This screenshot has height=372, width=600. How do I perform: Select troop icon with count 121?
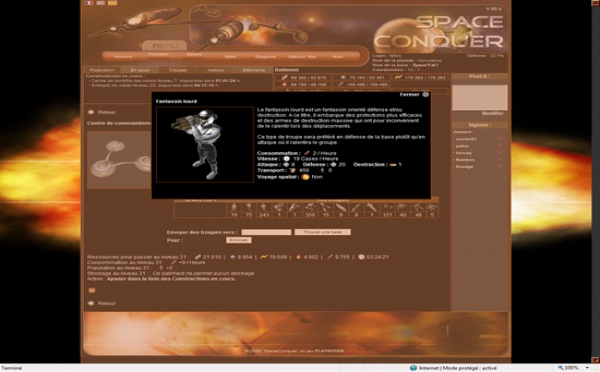point(387,207)
